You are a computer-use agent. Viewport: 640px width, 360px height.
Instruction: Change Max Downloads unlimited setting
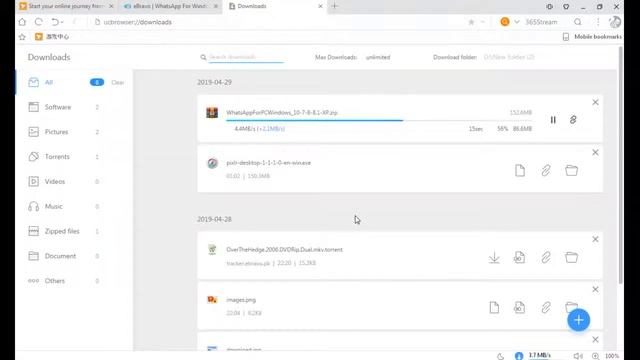378,58
